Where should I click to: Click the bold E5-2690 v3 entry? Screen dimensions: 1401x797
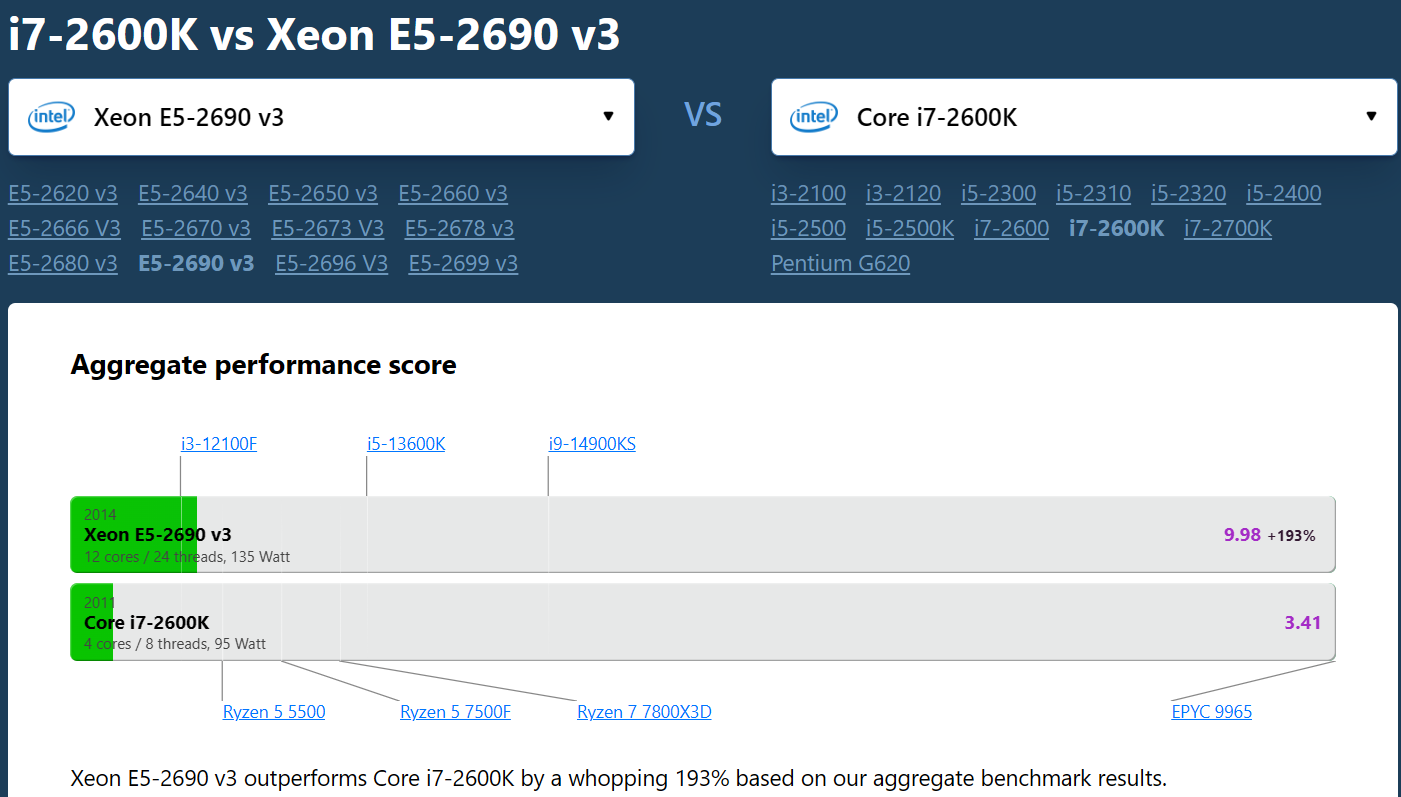pos(196,264)
